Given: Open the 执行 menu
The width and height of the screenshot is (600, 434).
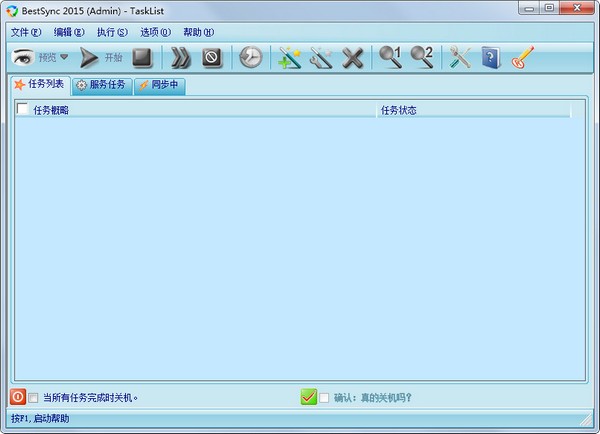Looking at the screenshot, I should click(112, 32).
